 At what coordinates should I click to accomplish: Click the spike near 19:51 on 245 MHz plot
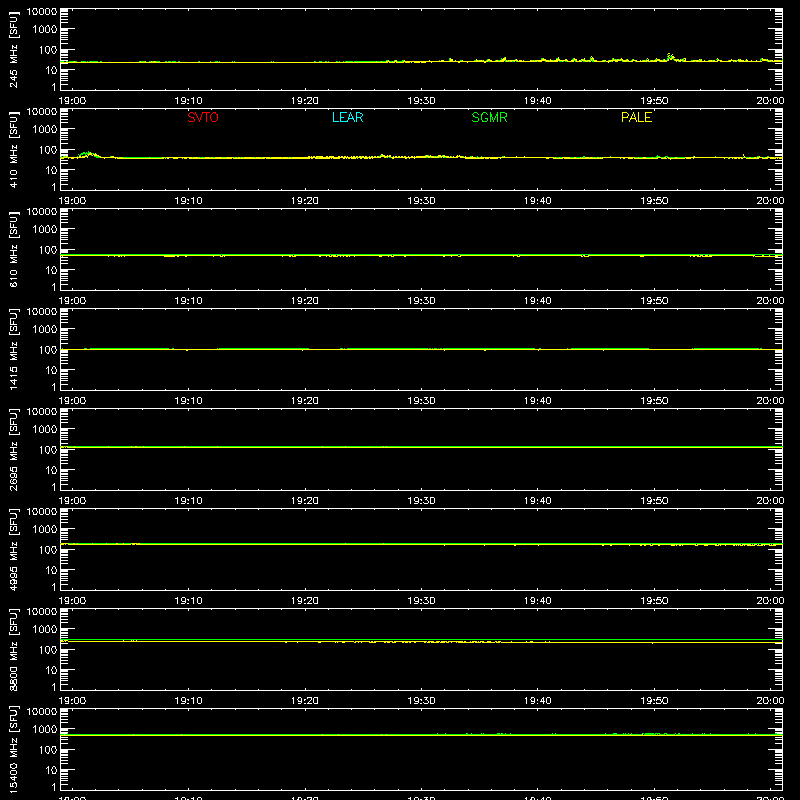point(670,56)
